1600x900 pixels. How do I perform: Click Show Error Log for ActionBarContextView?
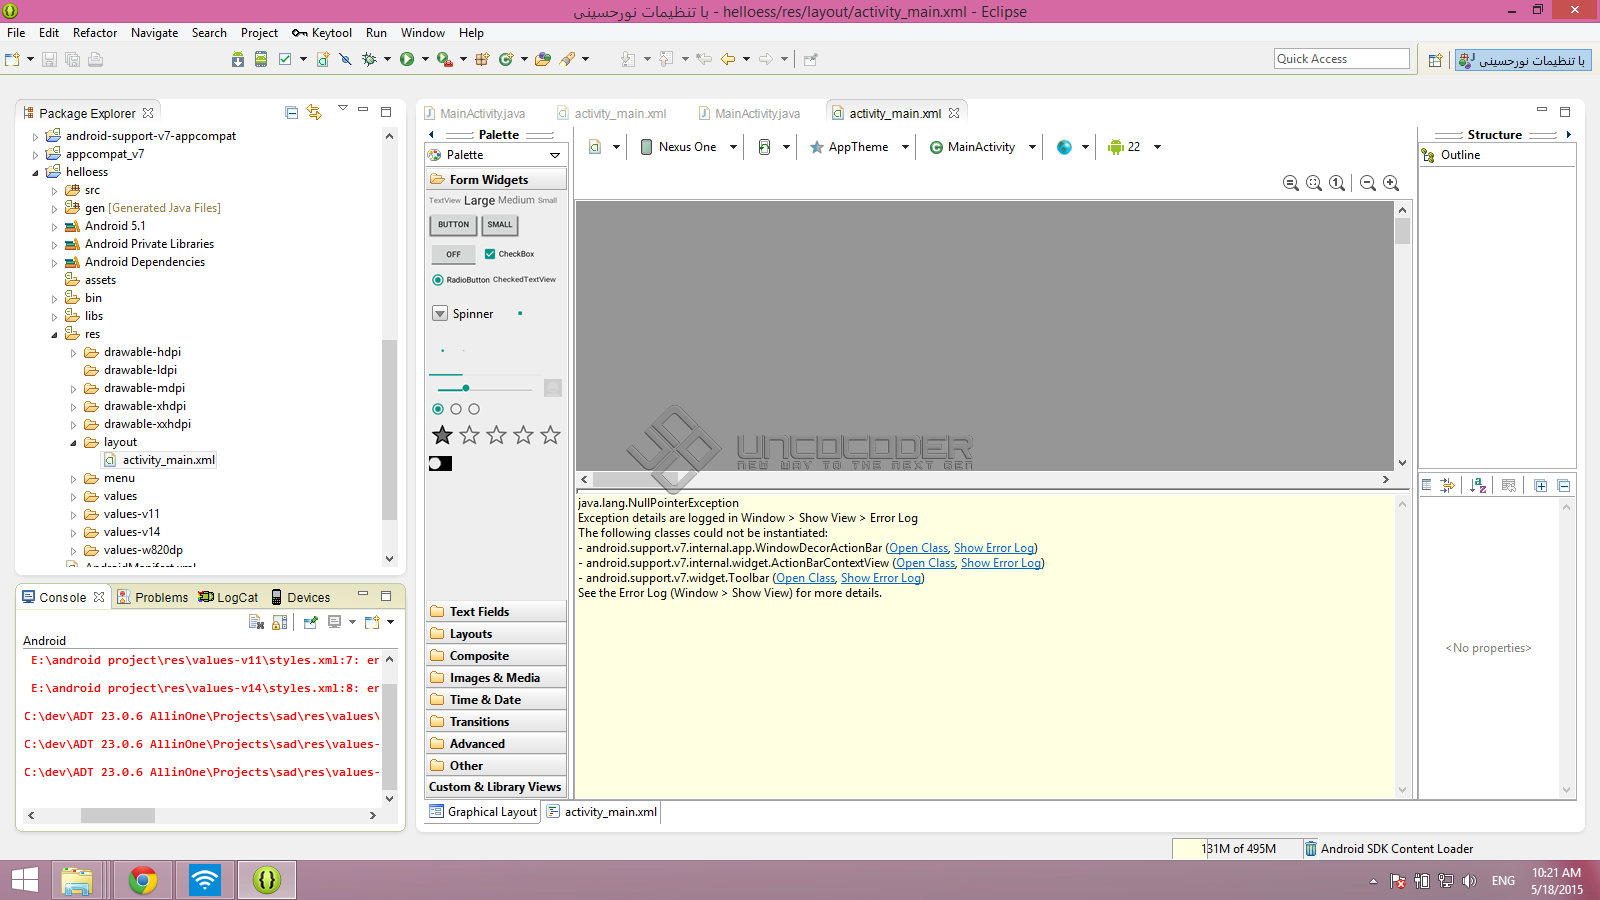[x=1001, y=563]
